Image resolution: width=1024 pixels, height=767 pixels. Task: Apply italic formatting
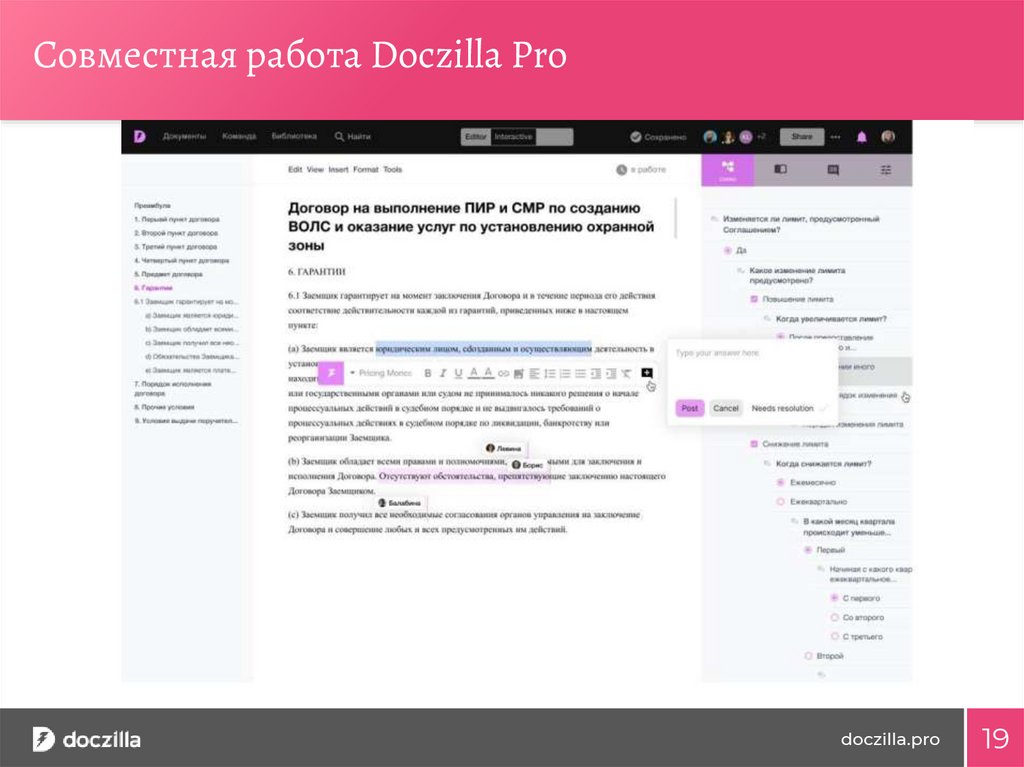point(443,373)
